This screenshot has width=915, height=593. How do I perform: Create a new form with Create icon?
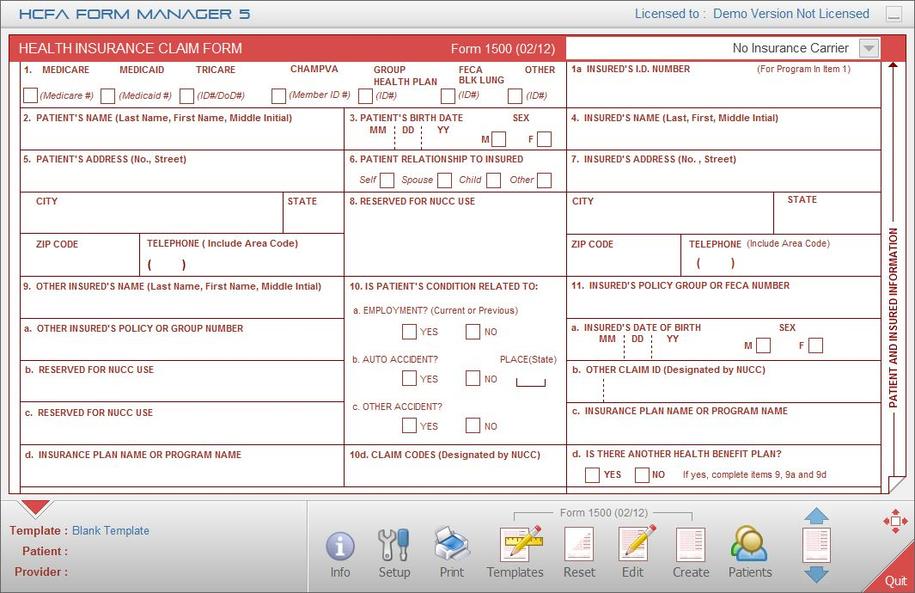coord(690,545)
